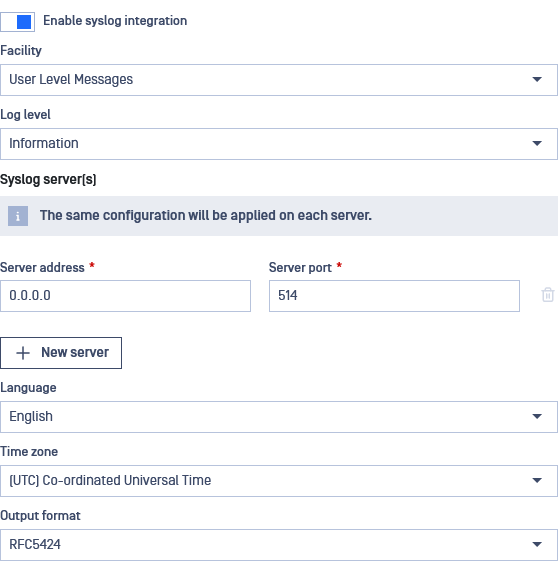Click the Server address field
The image size is (558, 561).
(x=125, y=296)
